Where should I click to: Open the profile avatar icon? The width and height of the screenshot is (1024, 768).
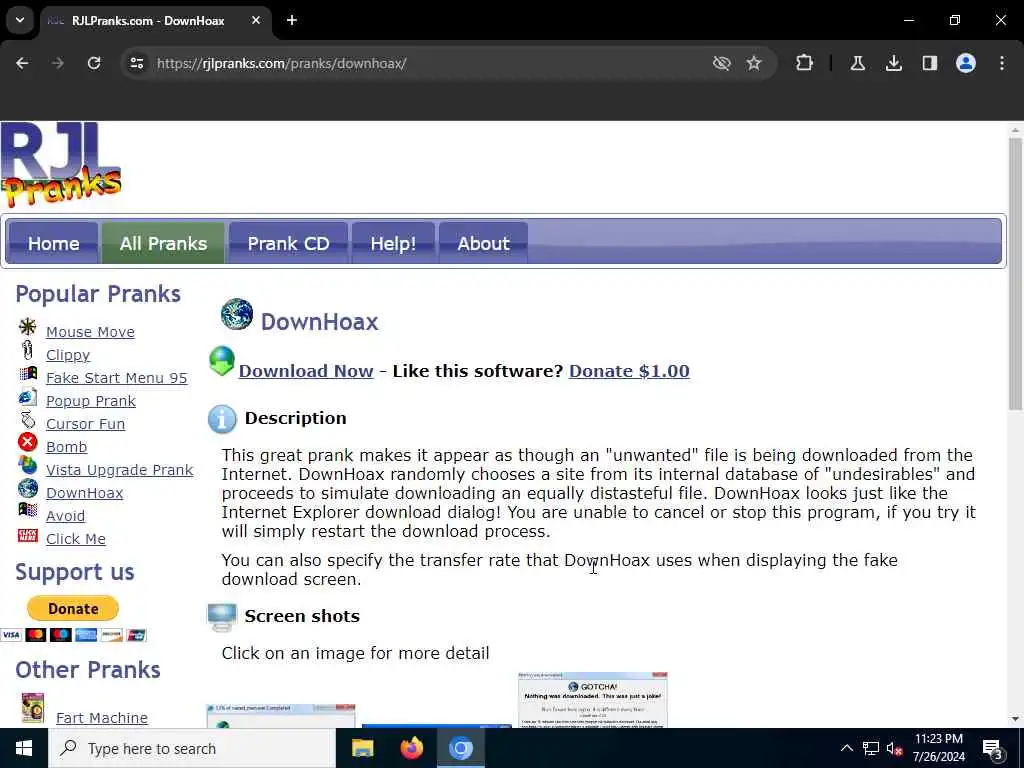[x=966, y=63]
